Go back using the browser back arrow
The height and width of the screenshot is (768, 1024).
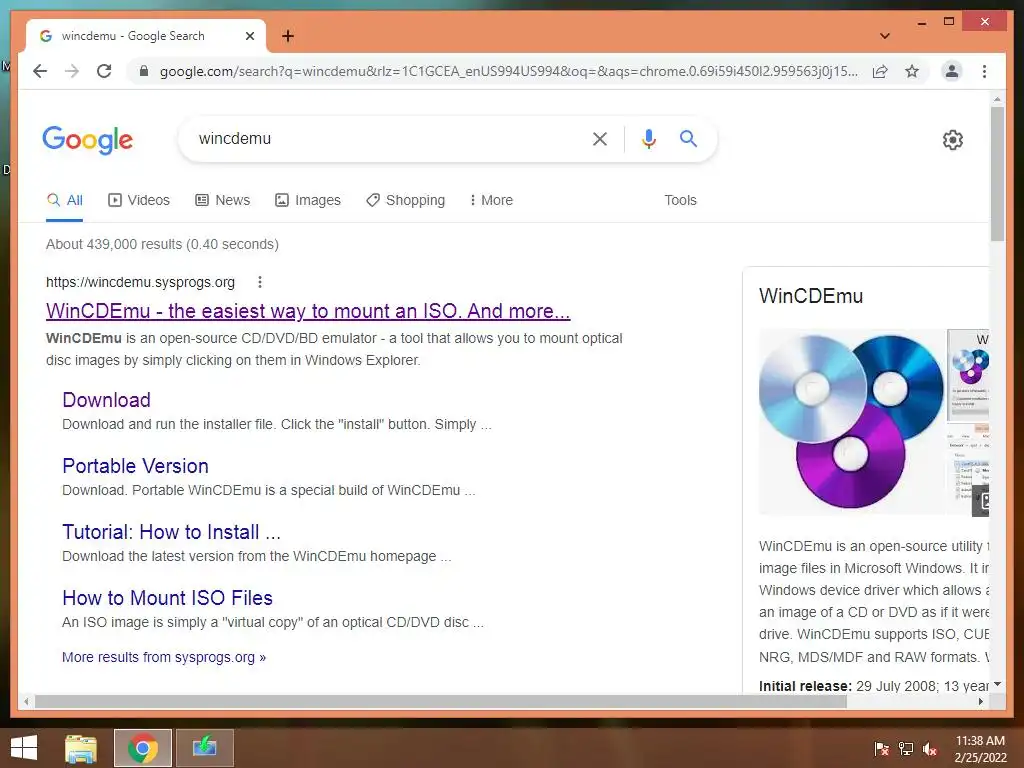click(x=40, y=71)
